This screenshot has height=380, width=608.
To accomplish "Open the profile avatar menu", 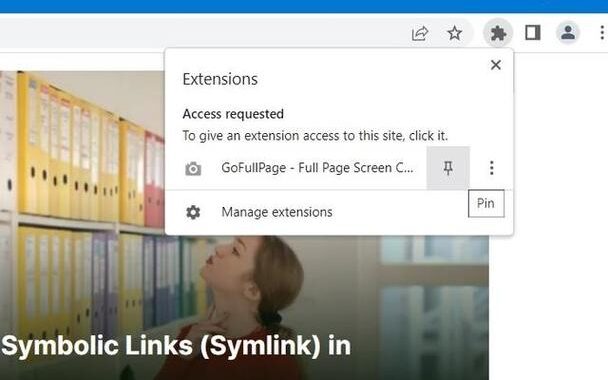I will tap(568, 33).
